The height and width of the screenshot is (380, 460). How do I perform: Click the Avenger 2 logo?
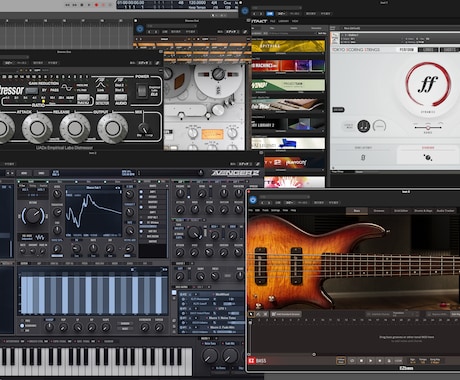(235, 173)
